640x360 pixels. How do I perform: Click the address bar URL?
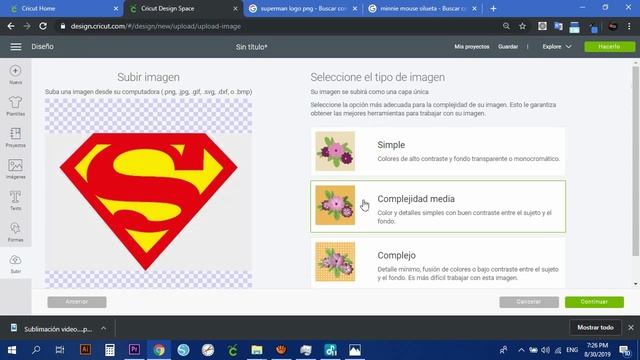click(156, 26)
